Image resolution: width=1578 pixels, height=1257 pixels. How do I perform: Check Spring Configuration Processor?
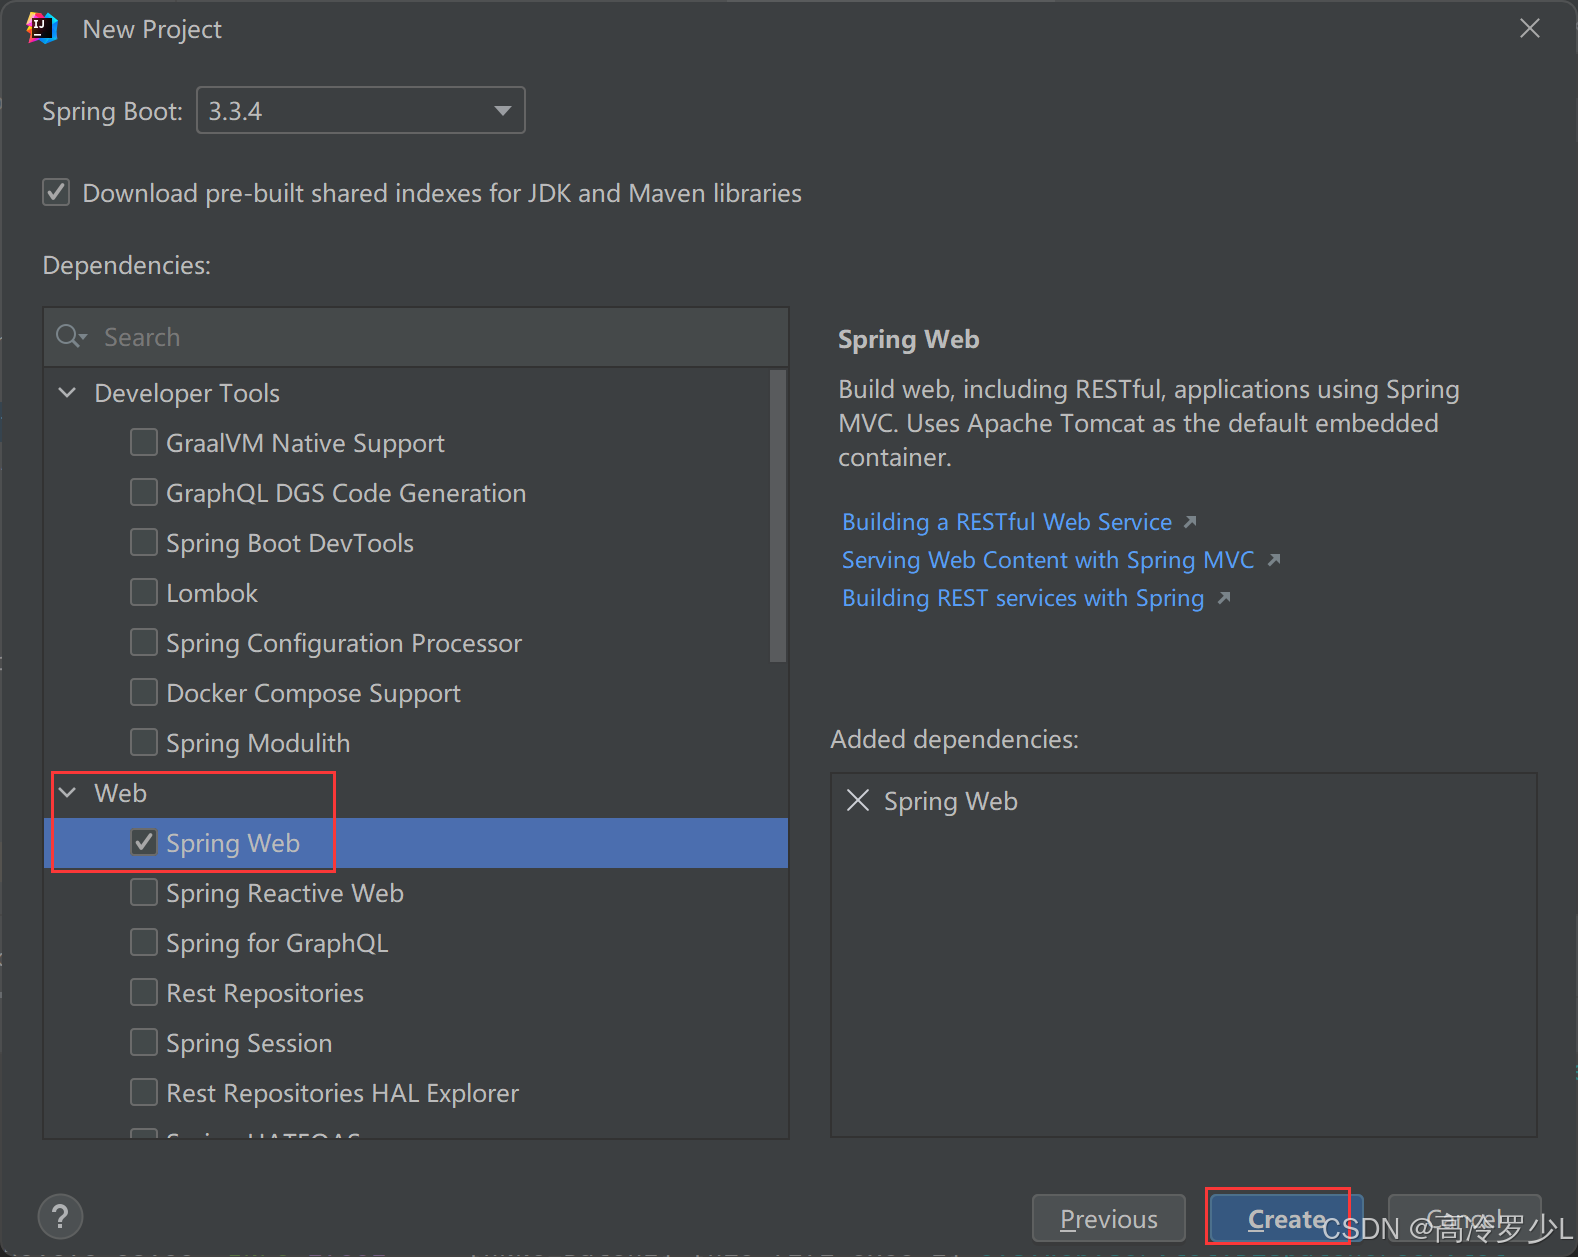point(144,642)
